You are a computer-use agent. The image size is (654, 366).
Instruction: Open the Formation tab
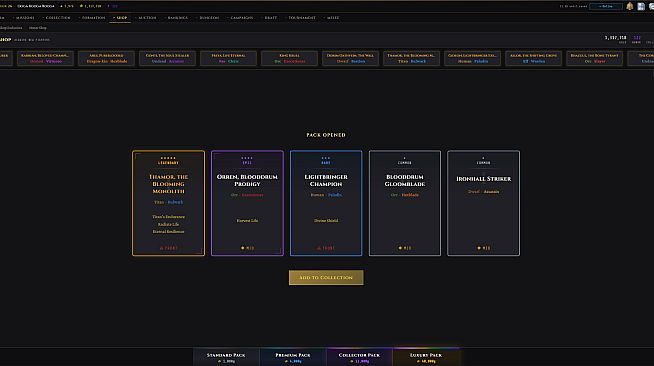(x=92, y=18)
